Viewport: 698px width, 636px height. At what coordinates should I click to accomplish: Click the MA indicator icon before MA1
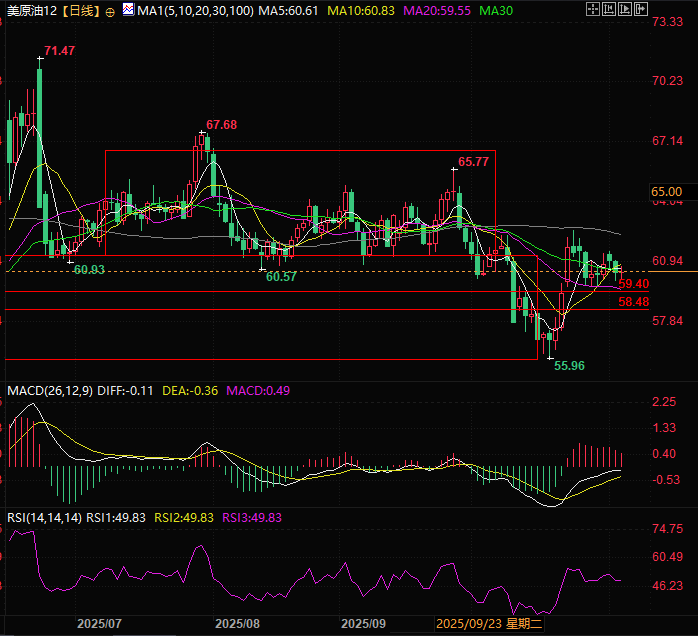[x=127, y=10]
